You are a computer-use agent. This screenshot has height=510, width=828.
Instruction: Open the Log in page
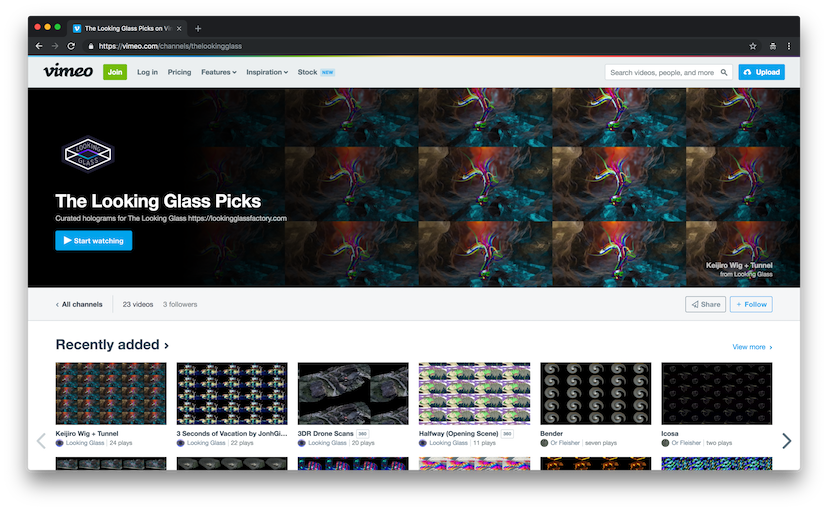147,72
